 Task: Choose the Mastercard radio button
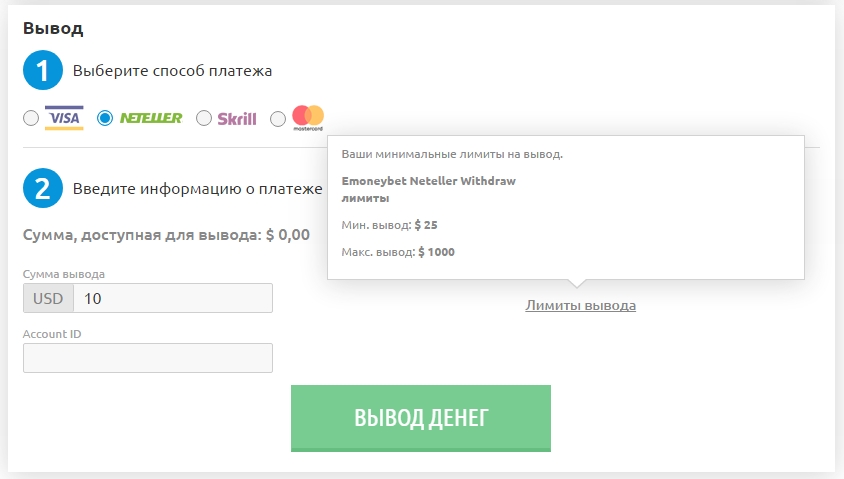point(278,118)
